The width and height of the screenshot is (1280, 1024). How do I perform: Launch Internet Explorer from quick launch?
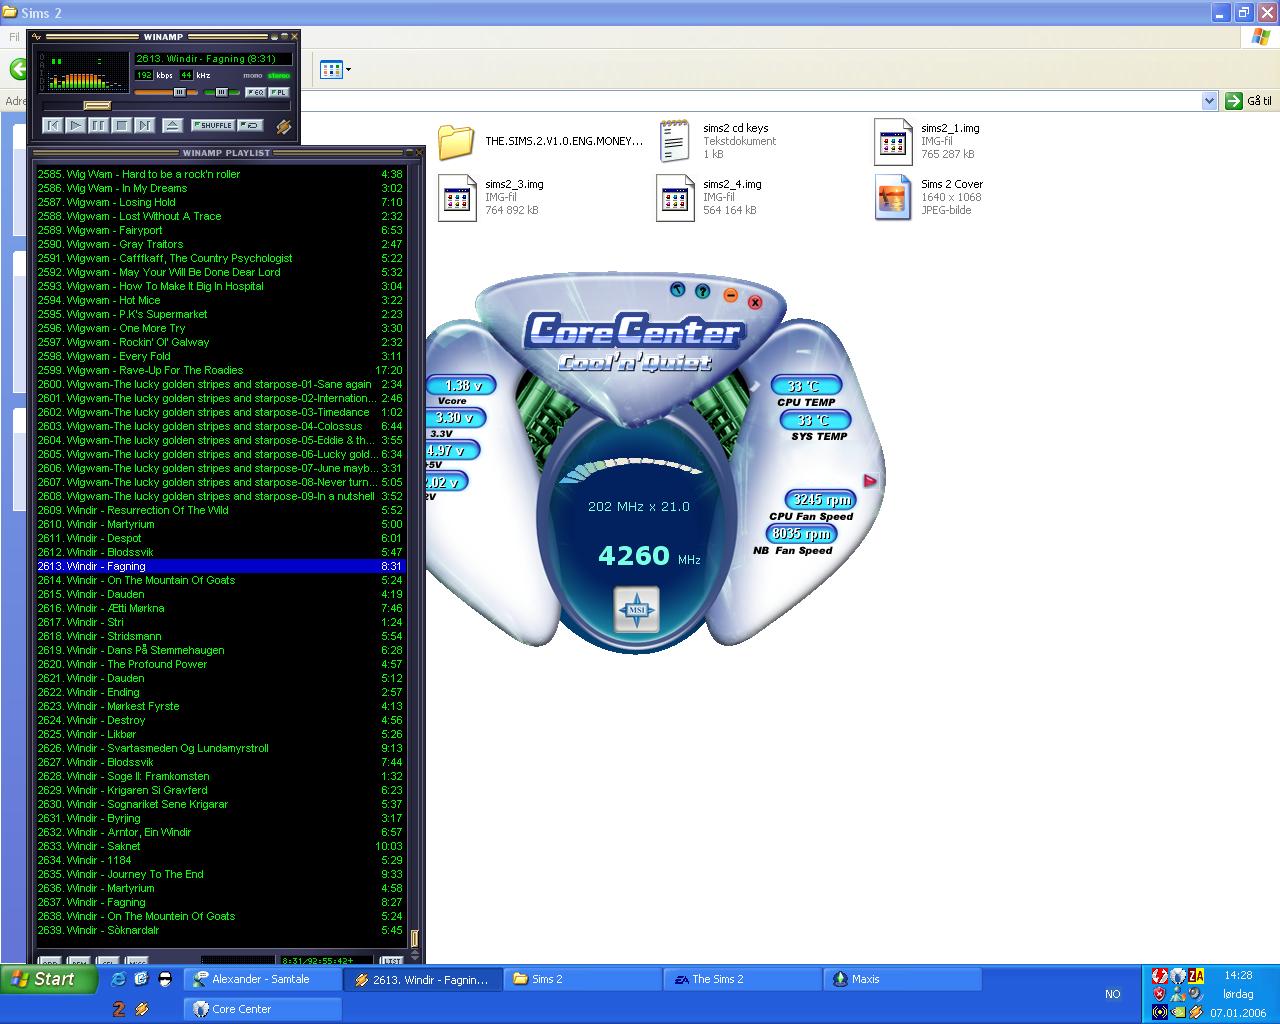[x=119, y=979]
